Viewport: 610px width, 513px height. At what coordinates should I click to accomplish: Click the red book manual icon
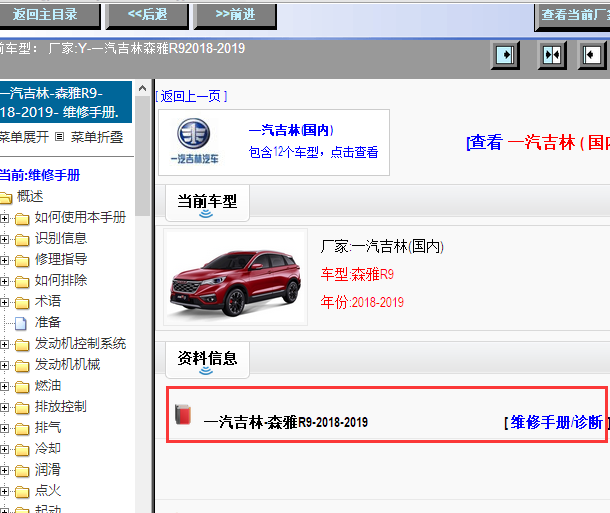[x=183, y=414]
